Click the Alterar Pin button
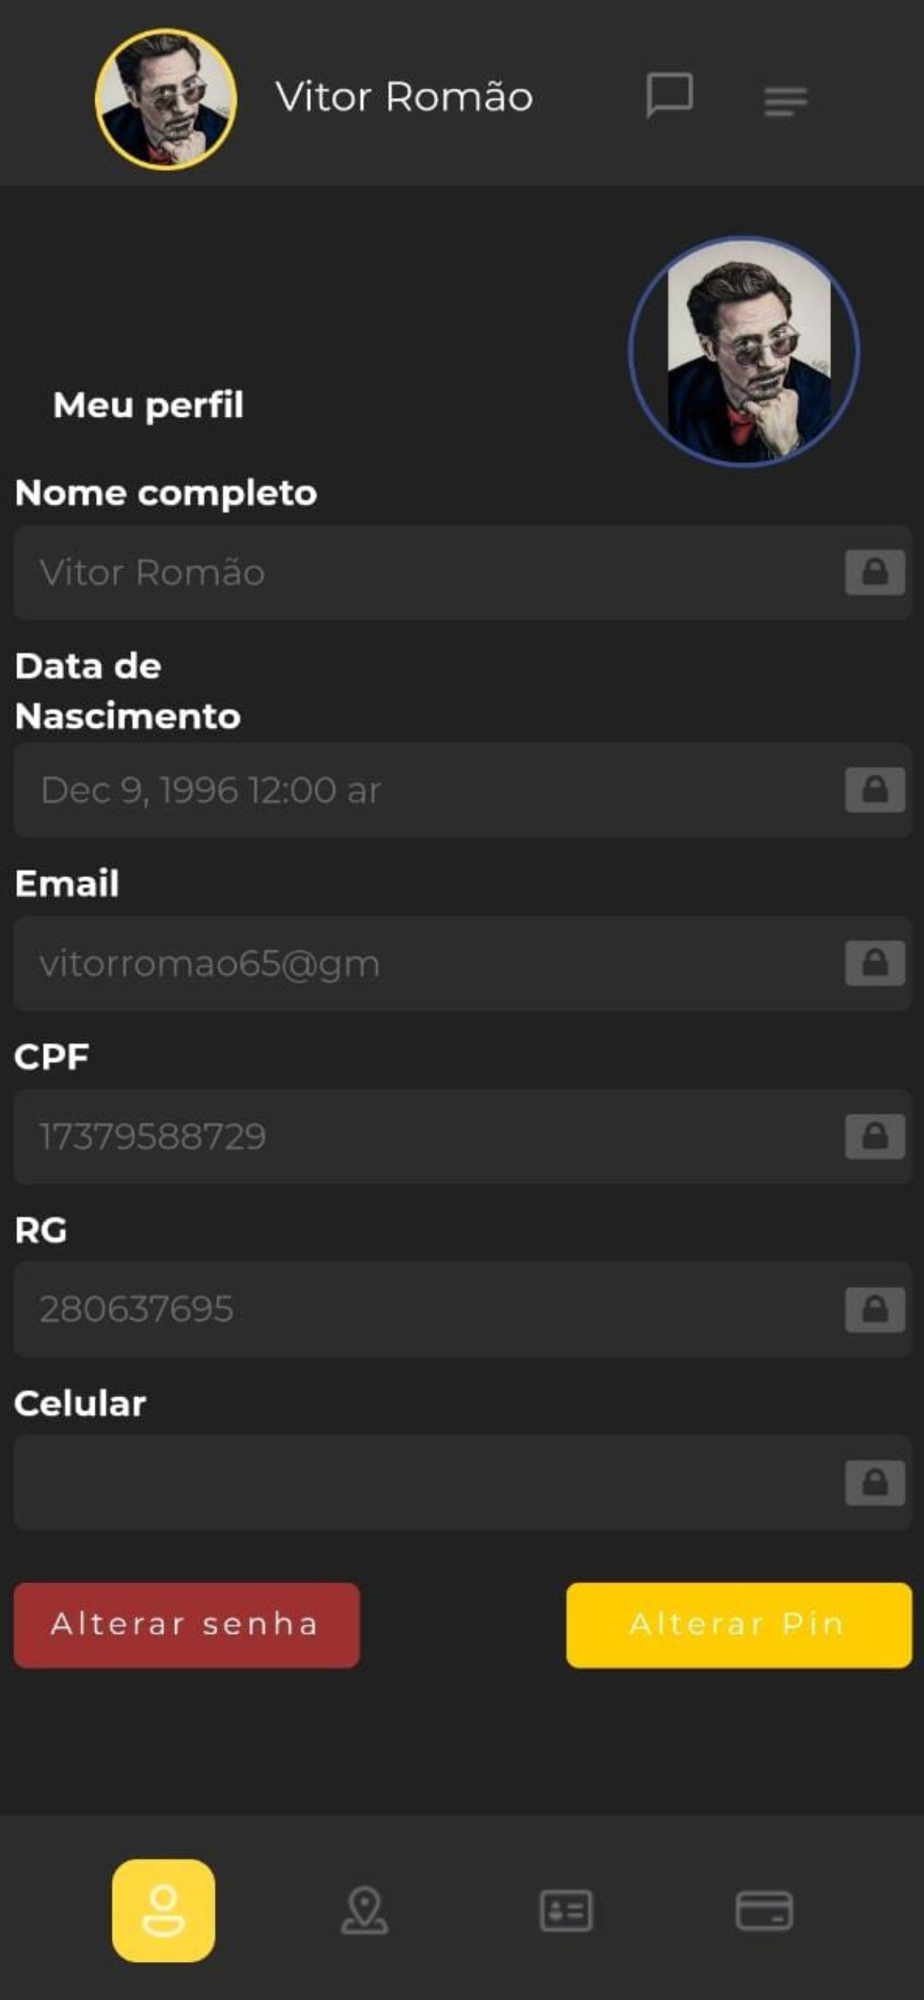The width and height of the screenshot is (924, 2000). point(739,1625)
